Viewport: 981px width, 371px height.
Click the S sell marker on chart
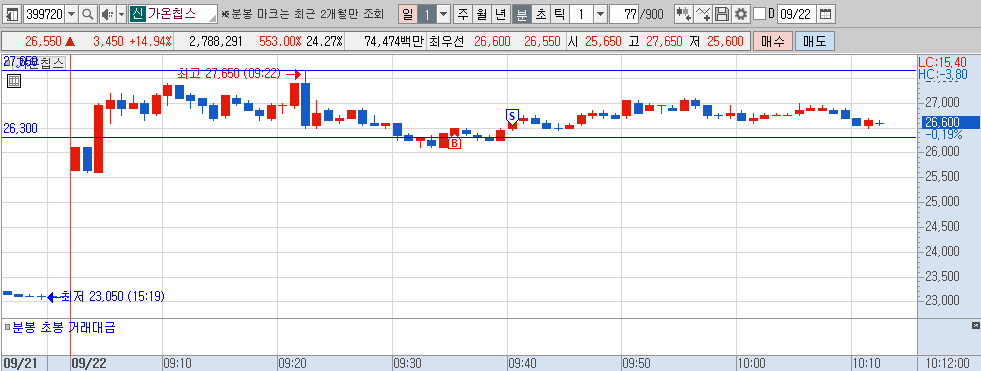click(x=512, y=116)
